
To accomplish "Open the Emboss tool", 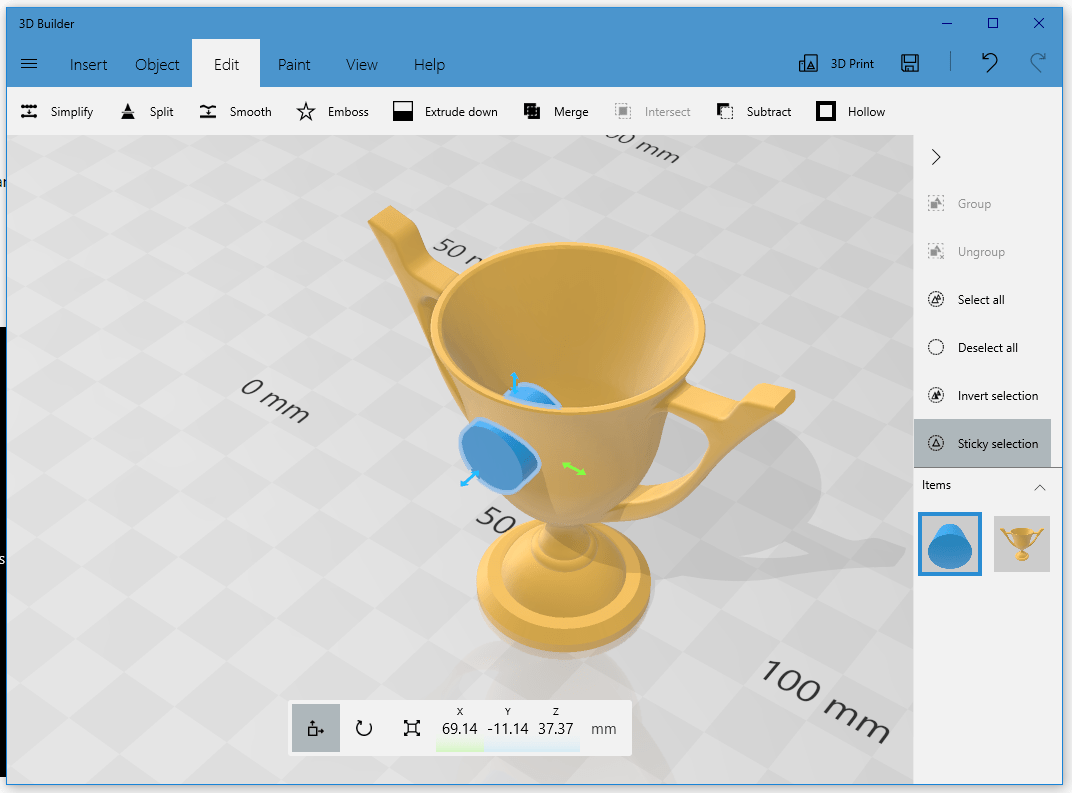I will pyautogui.click(x=332, y=111).
